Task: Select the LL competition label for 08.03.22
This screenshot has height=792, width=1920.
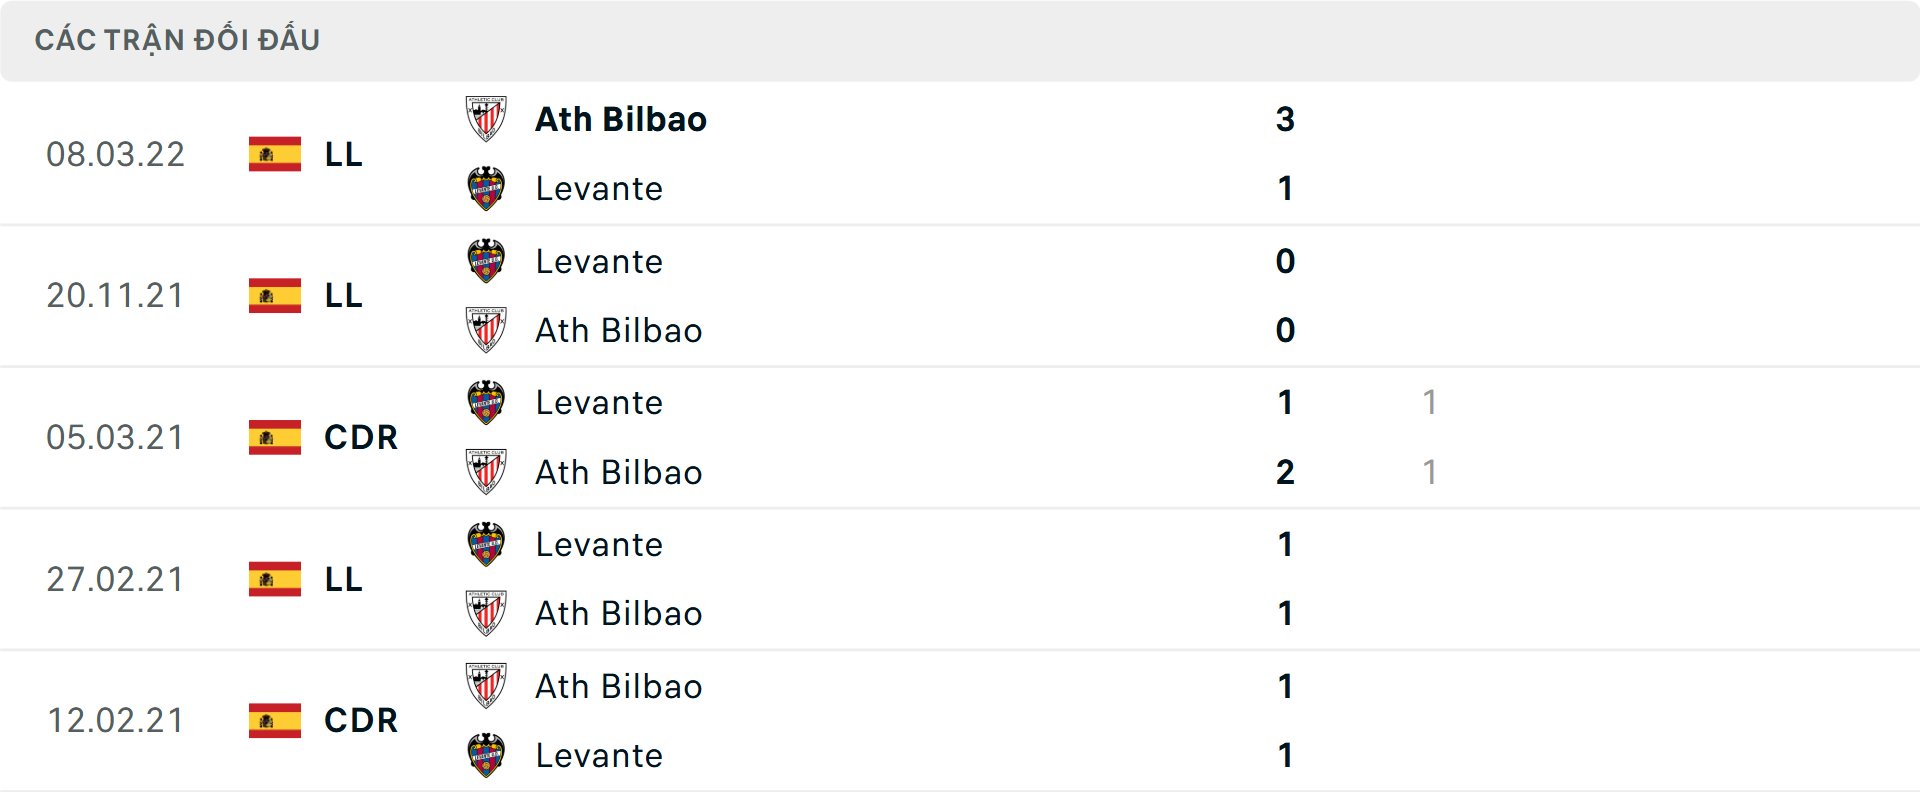Action: (x=342, y=154)
